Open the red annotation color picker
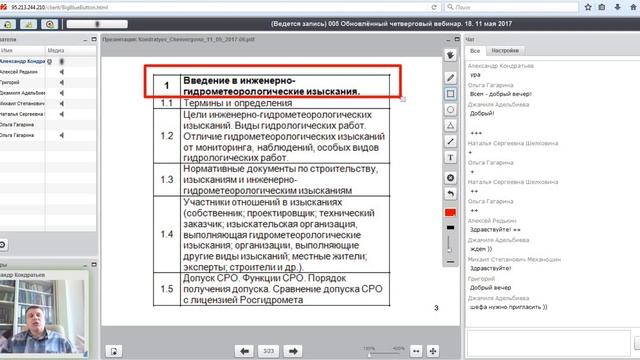 click(x=450, y=213)
